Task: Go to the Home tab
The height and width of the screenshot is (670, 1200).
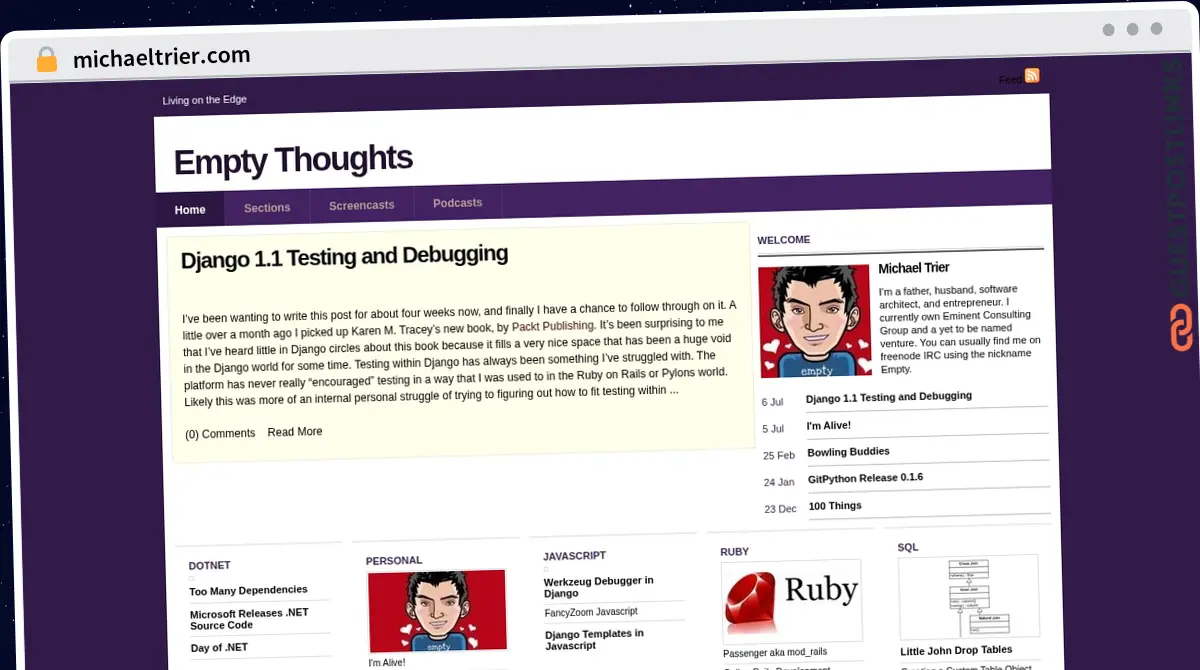Action: (190, 210)
